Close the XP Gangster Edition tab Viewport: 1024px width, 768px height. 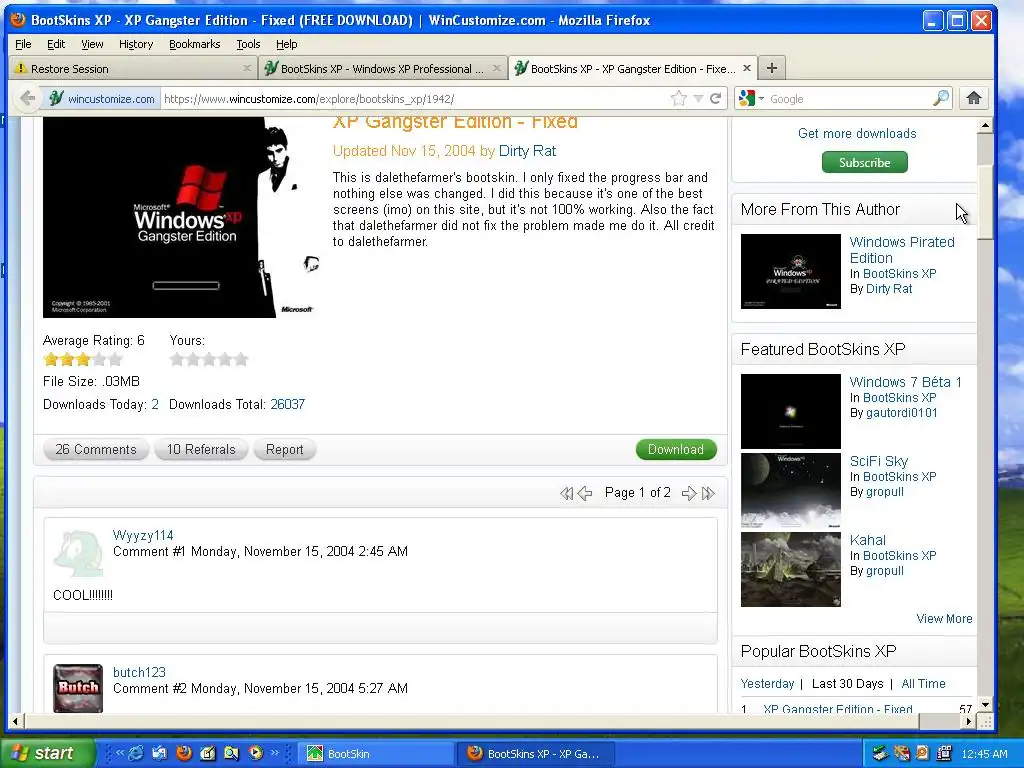point(746,68)
